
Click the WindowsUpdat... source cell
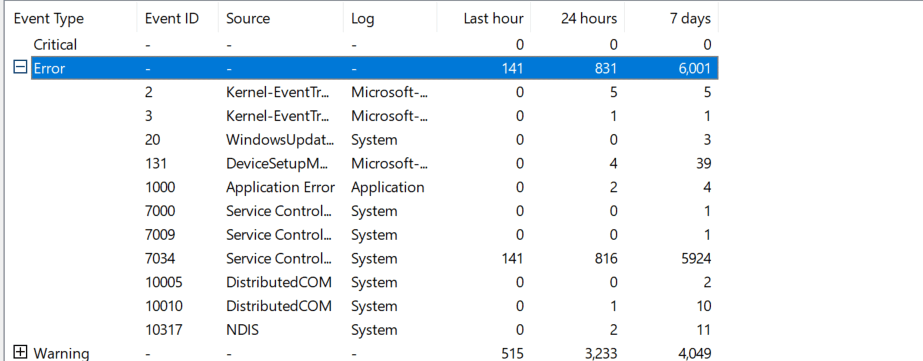[280, 140]
